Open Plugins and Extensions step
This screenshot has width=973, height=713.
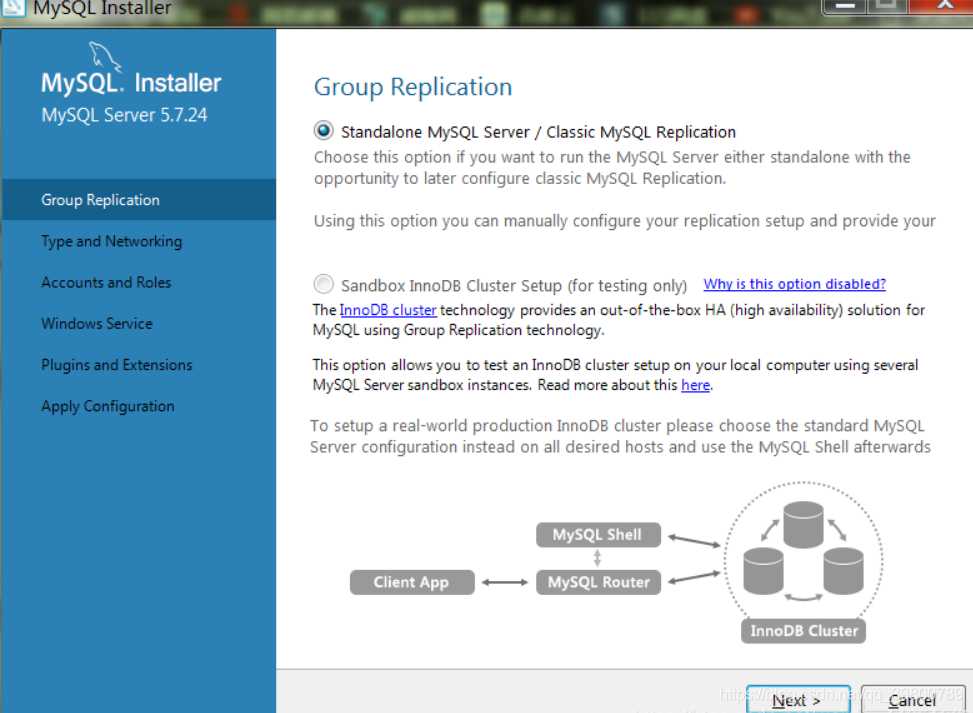[117, 365]
